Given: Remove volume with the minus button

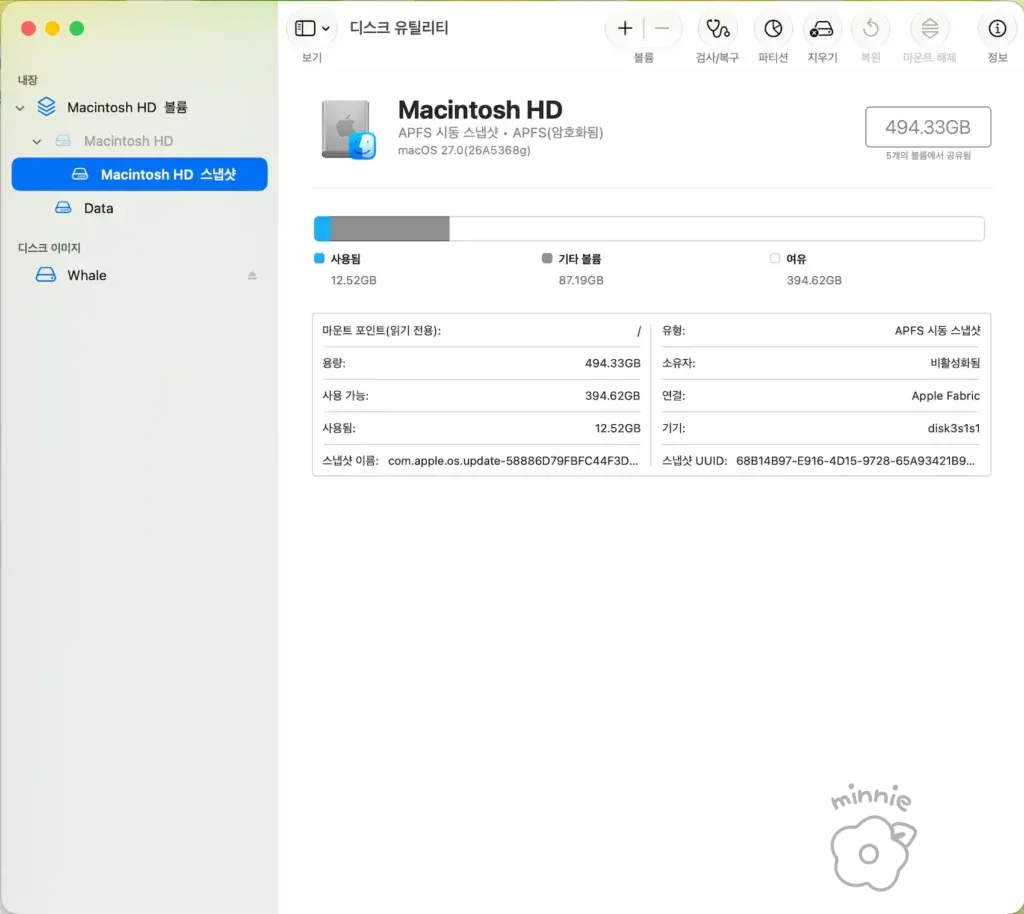Looking at the screenshot, I should 662,28.
